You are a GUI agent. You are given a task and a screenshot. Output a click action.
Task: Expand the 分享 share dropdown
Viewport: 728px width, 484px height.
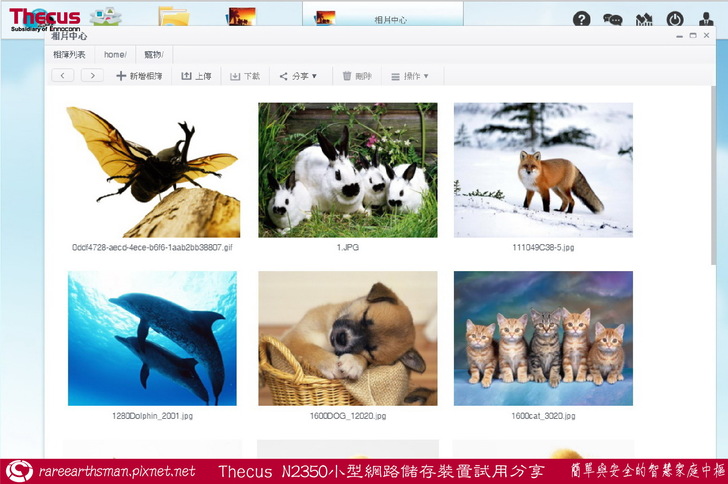pyautogui.click(x=297, y=76)
